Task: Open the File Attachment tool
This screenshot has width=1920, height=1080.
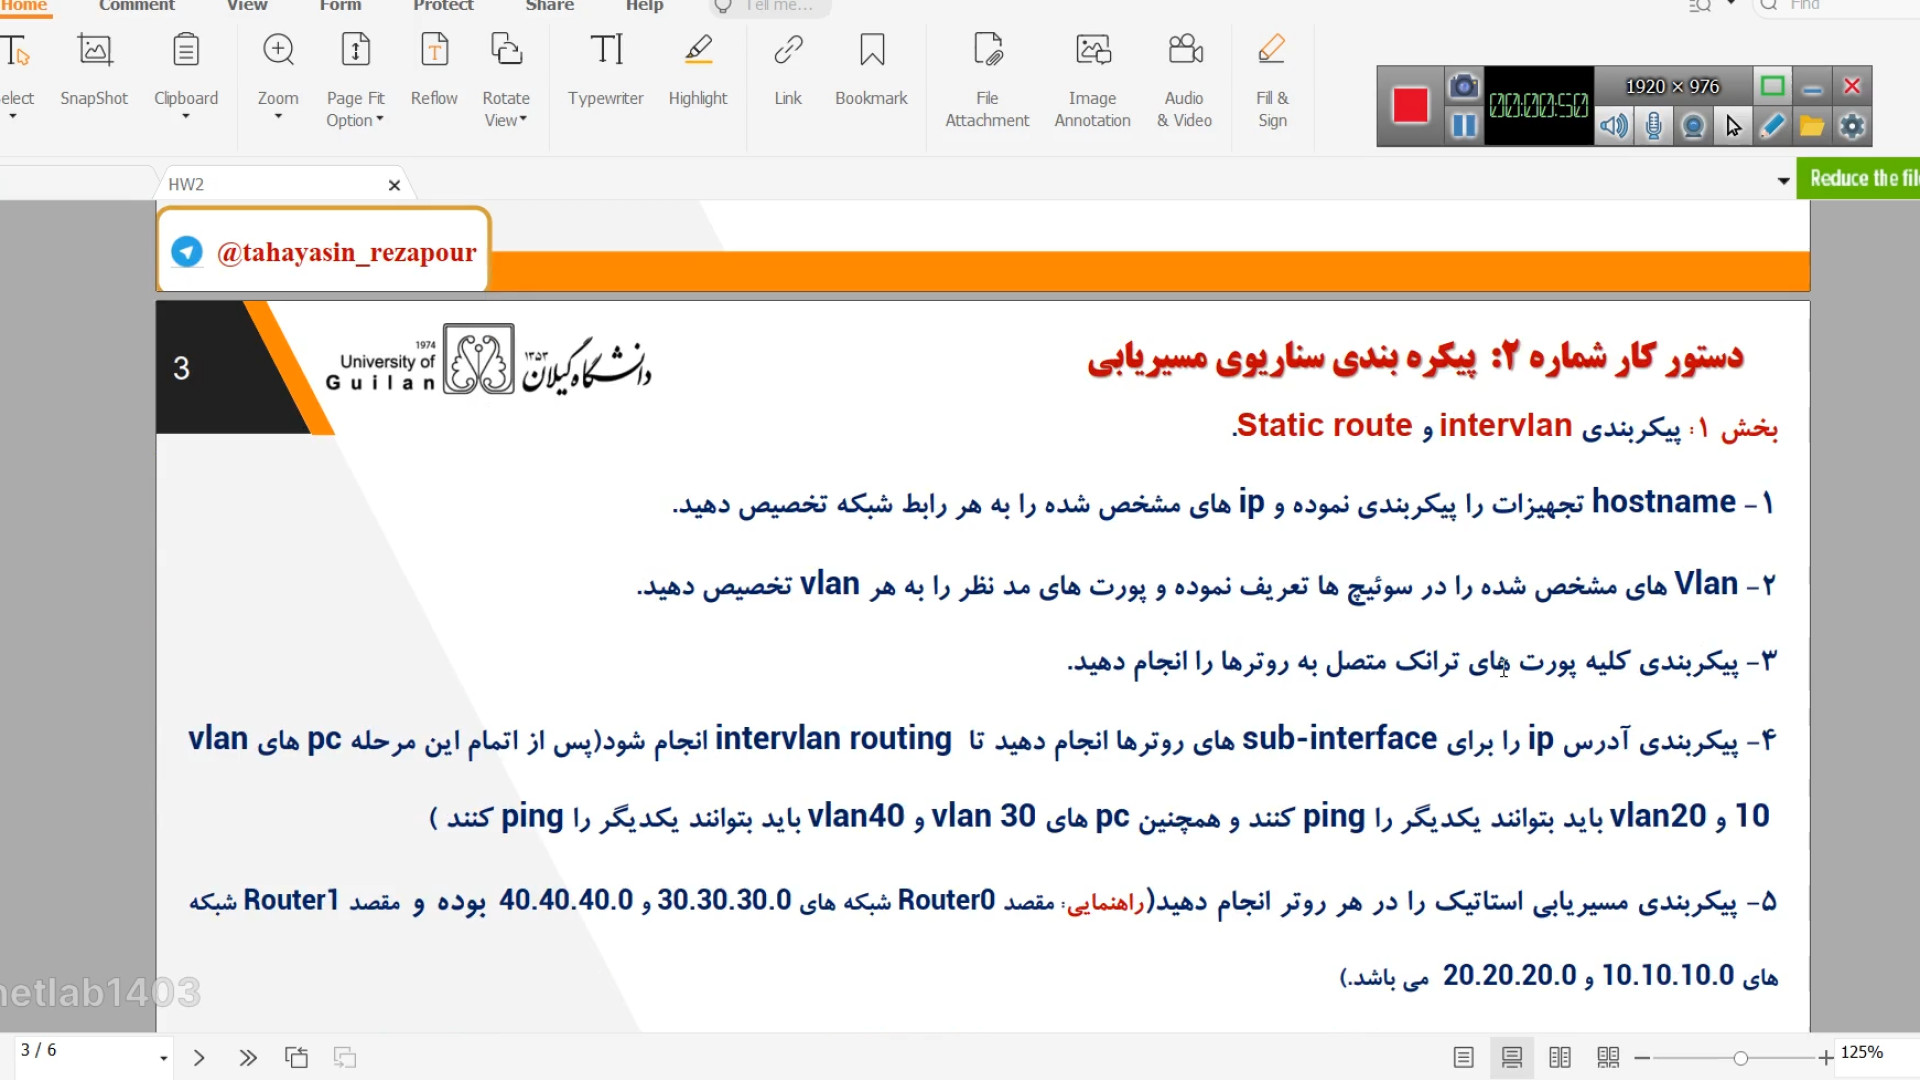Action: [987, 80]
